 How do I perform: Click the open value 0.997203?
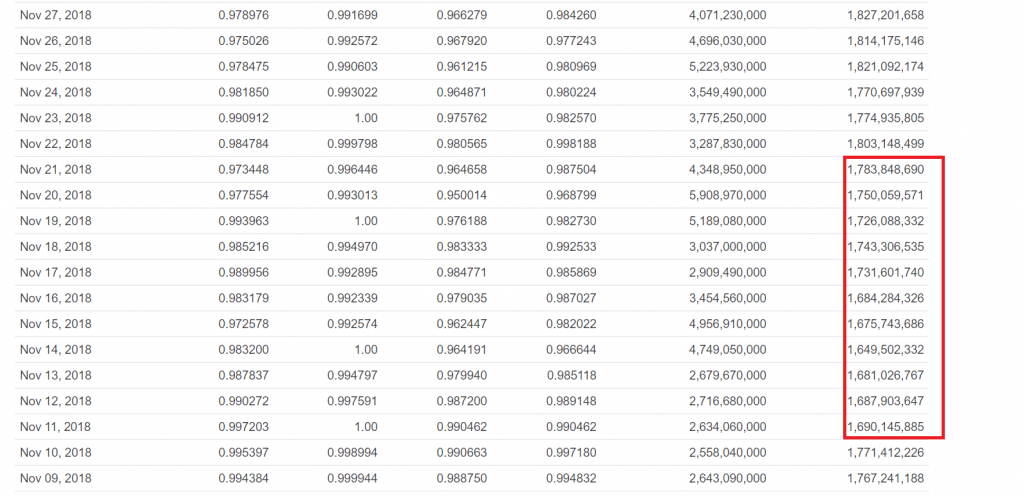coord(243,427)
